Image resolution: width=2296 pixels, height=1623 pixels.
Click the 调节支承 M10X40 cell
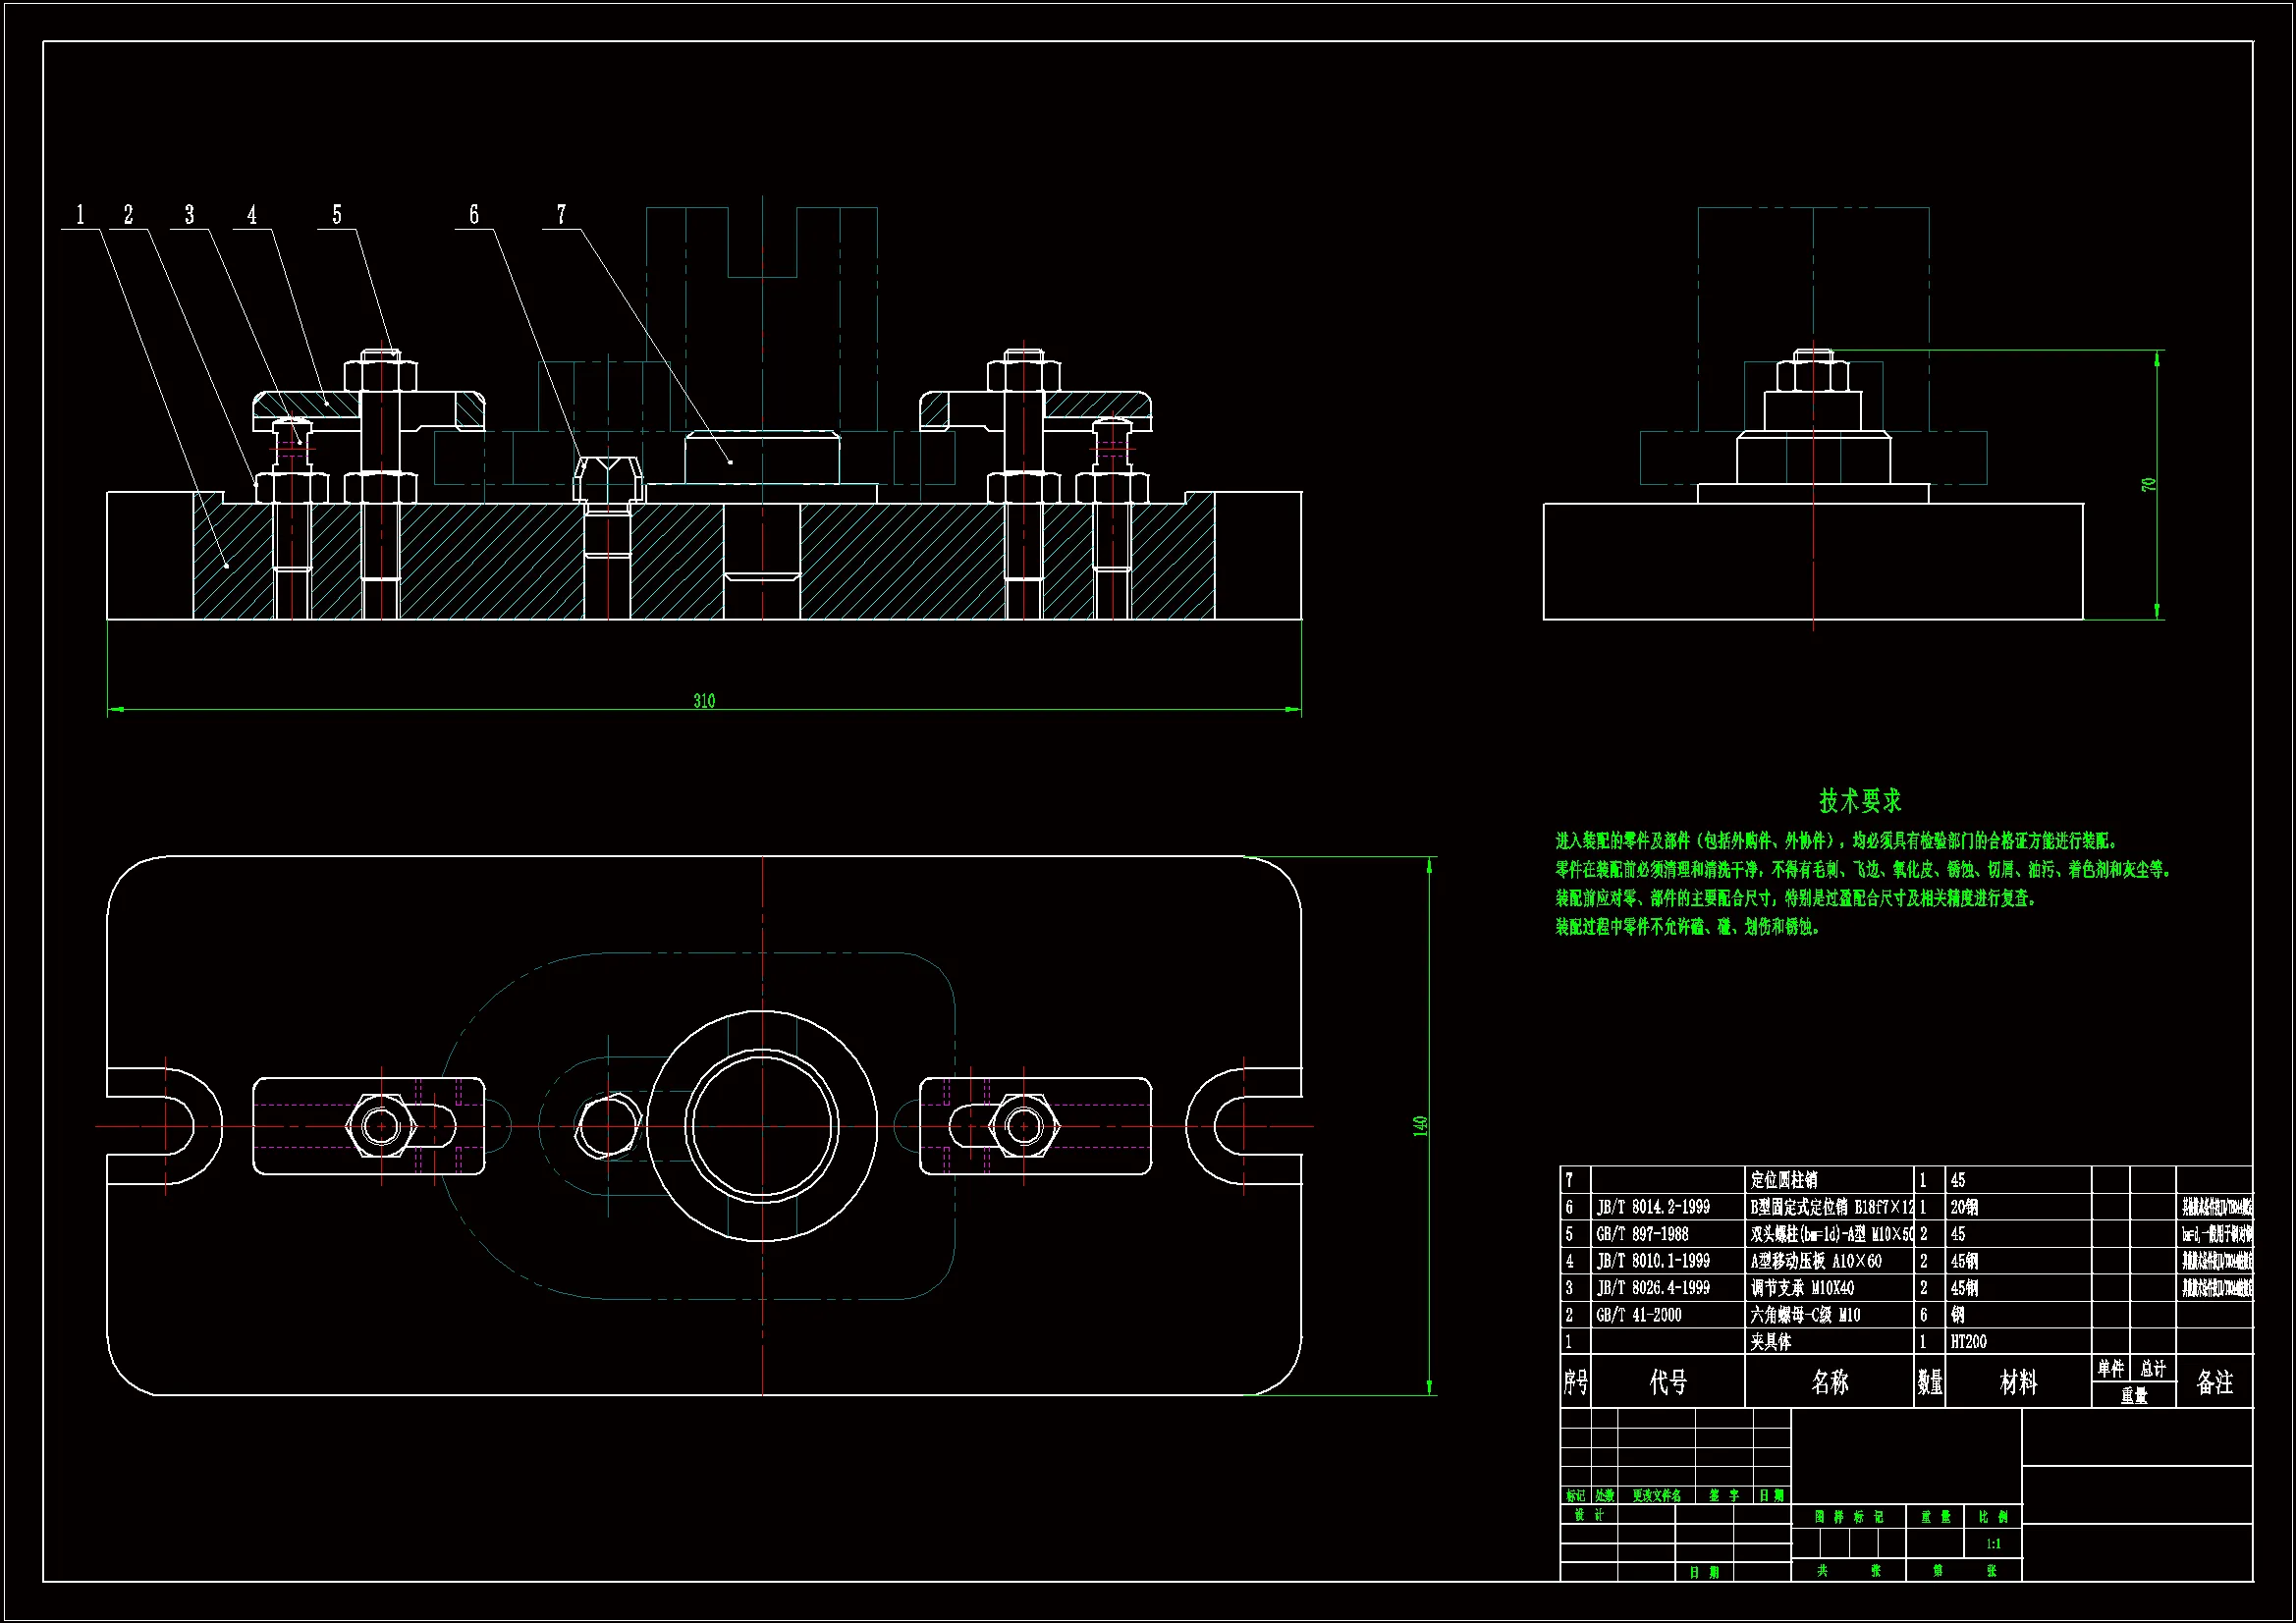1802,1288
